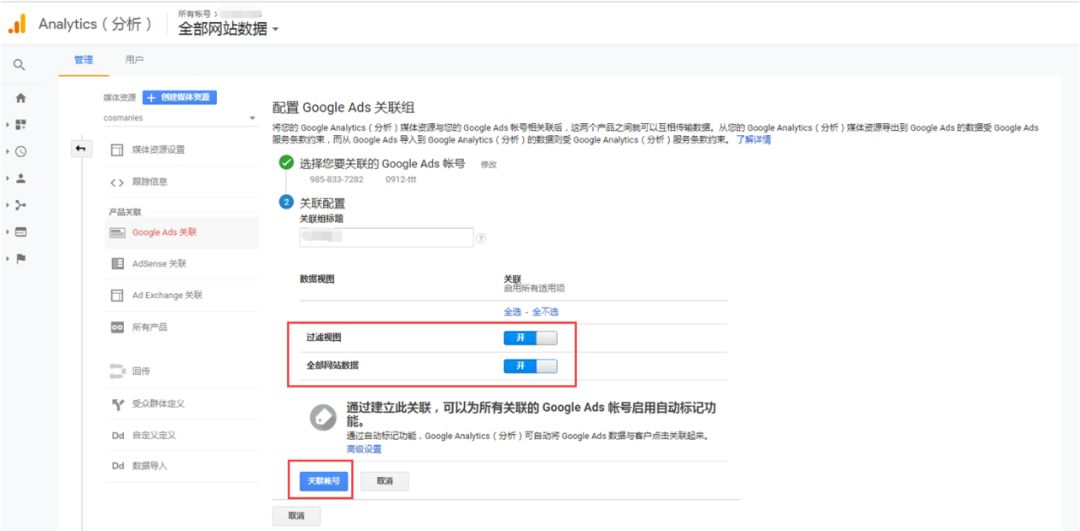
Task: Expand the Audience section arrow in sidebar
Action: coord(8,178)
